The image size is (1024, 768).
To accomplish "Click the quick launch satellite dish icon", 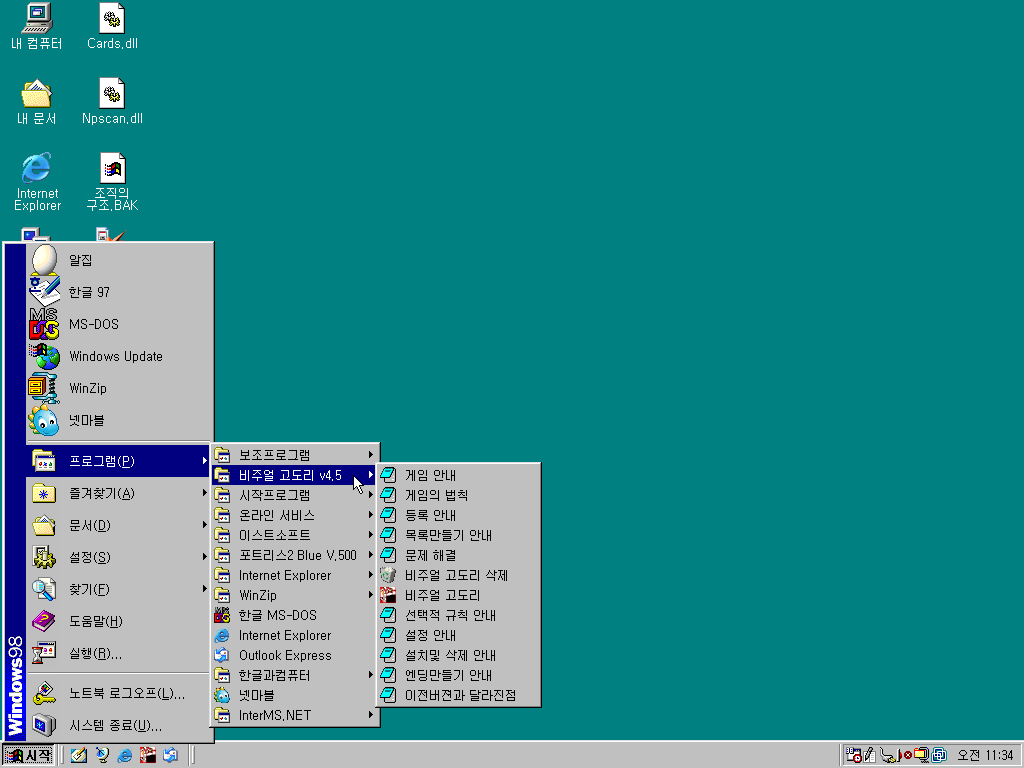I will coord(102,756).
